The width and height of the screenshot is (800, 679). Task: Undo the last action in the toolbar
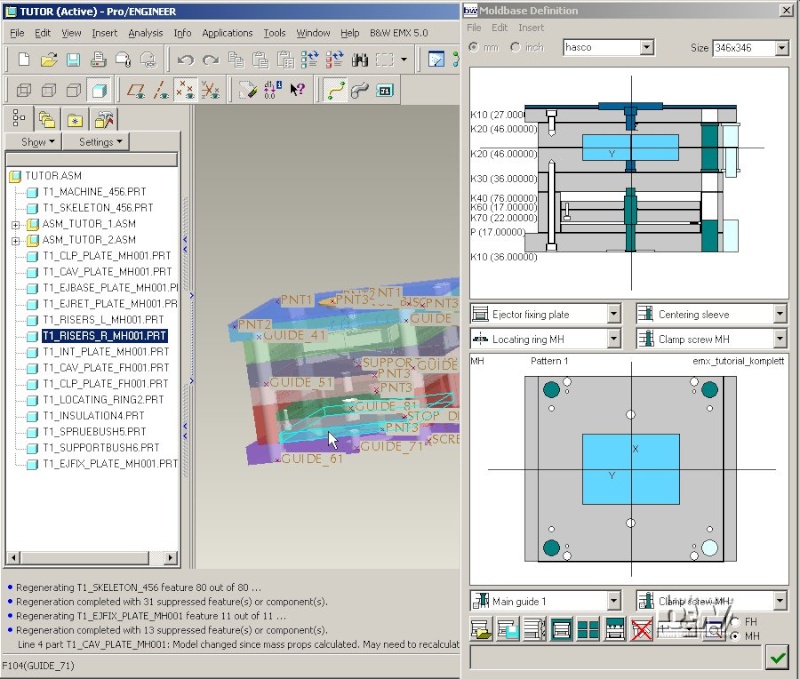coord(186,60)
